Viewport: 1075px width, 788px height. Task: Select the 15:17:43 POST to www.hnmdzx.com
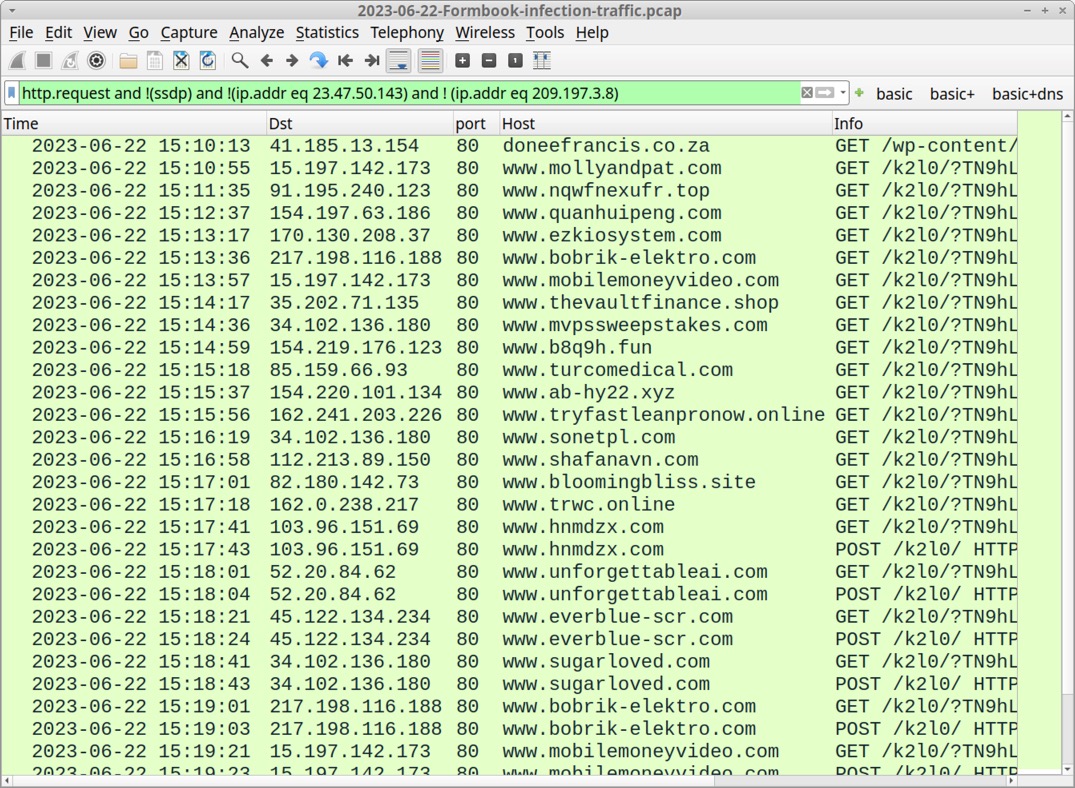pyautogui.click(x=509, y=549)
